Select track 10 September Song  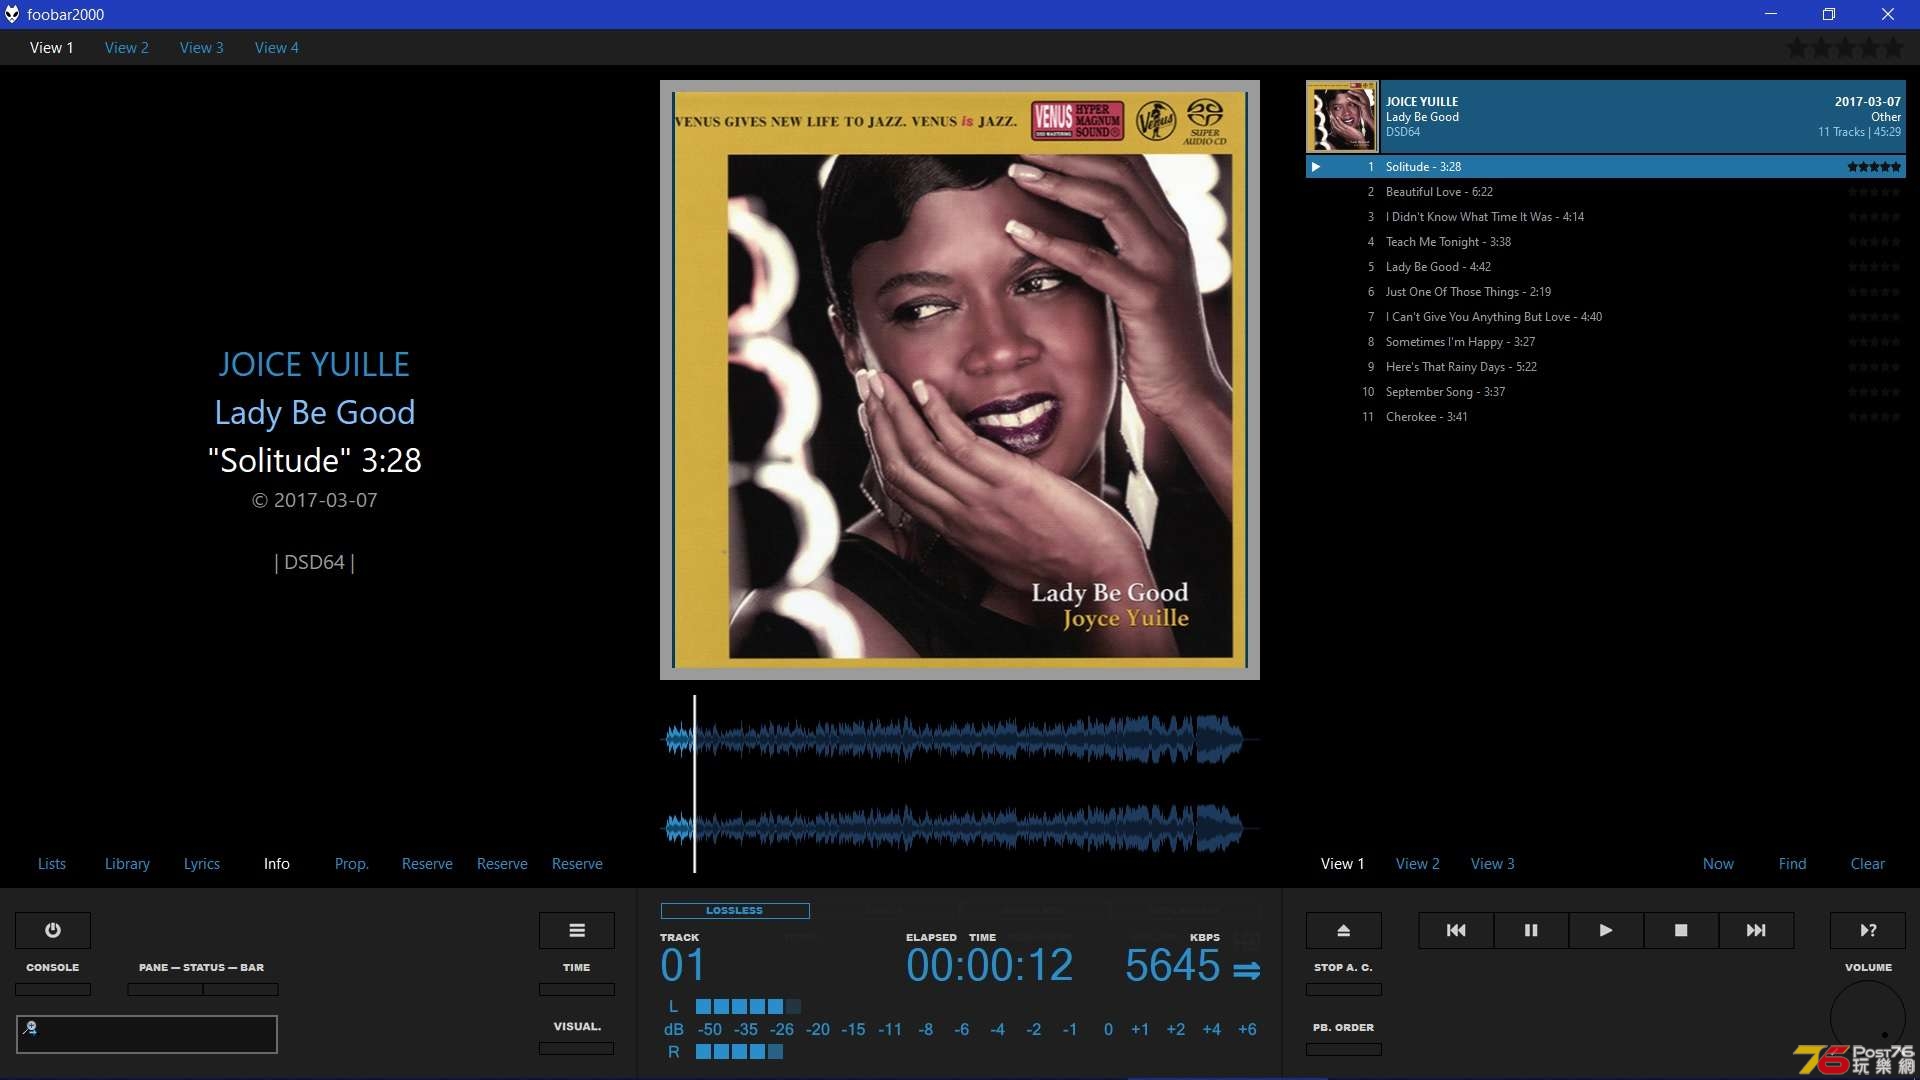1605,392
